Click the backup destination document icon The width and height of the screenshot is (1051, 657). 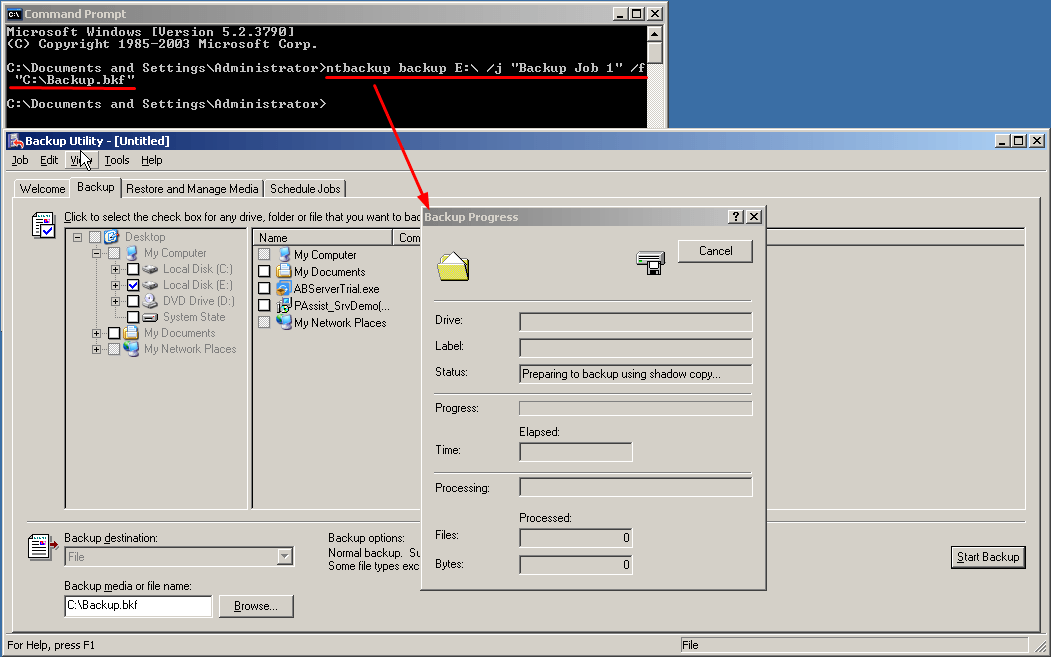[x=43, y=546]
